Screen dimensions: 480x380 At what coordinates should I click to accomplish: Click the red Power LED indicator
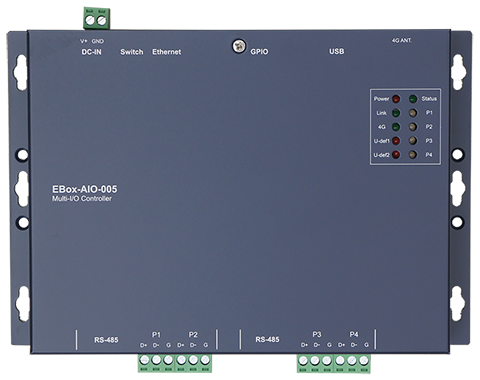[396, 99]
